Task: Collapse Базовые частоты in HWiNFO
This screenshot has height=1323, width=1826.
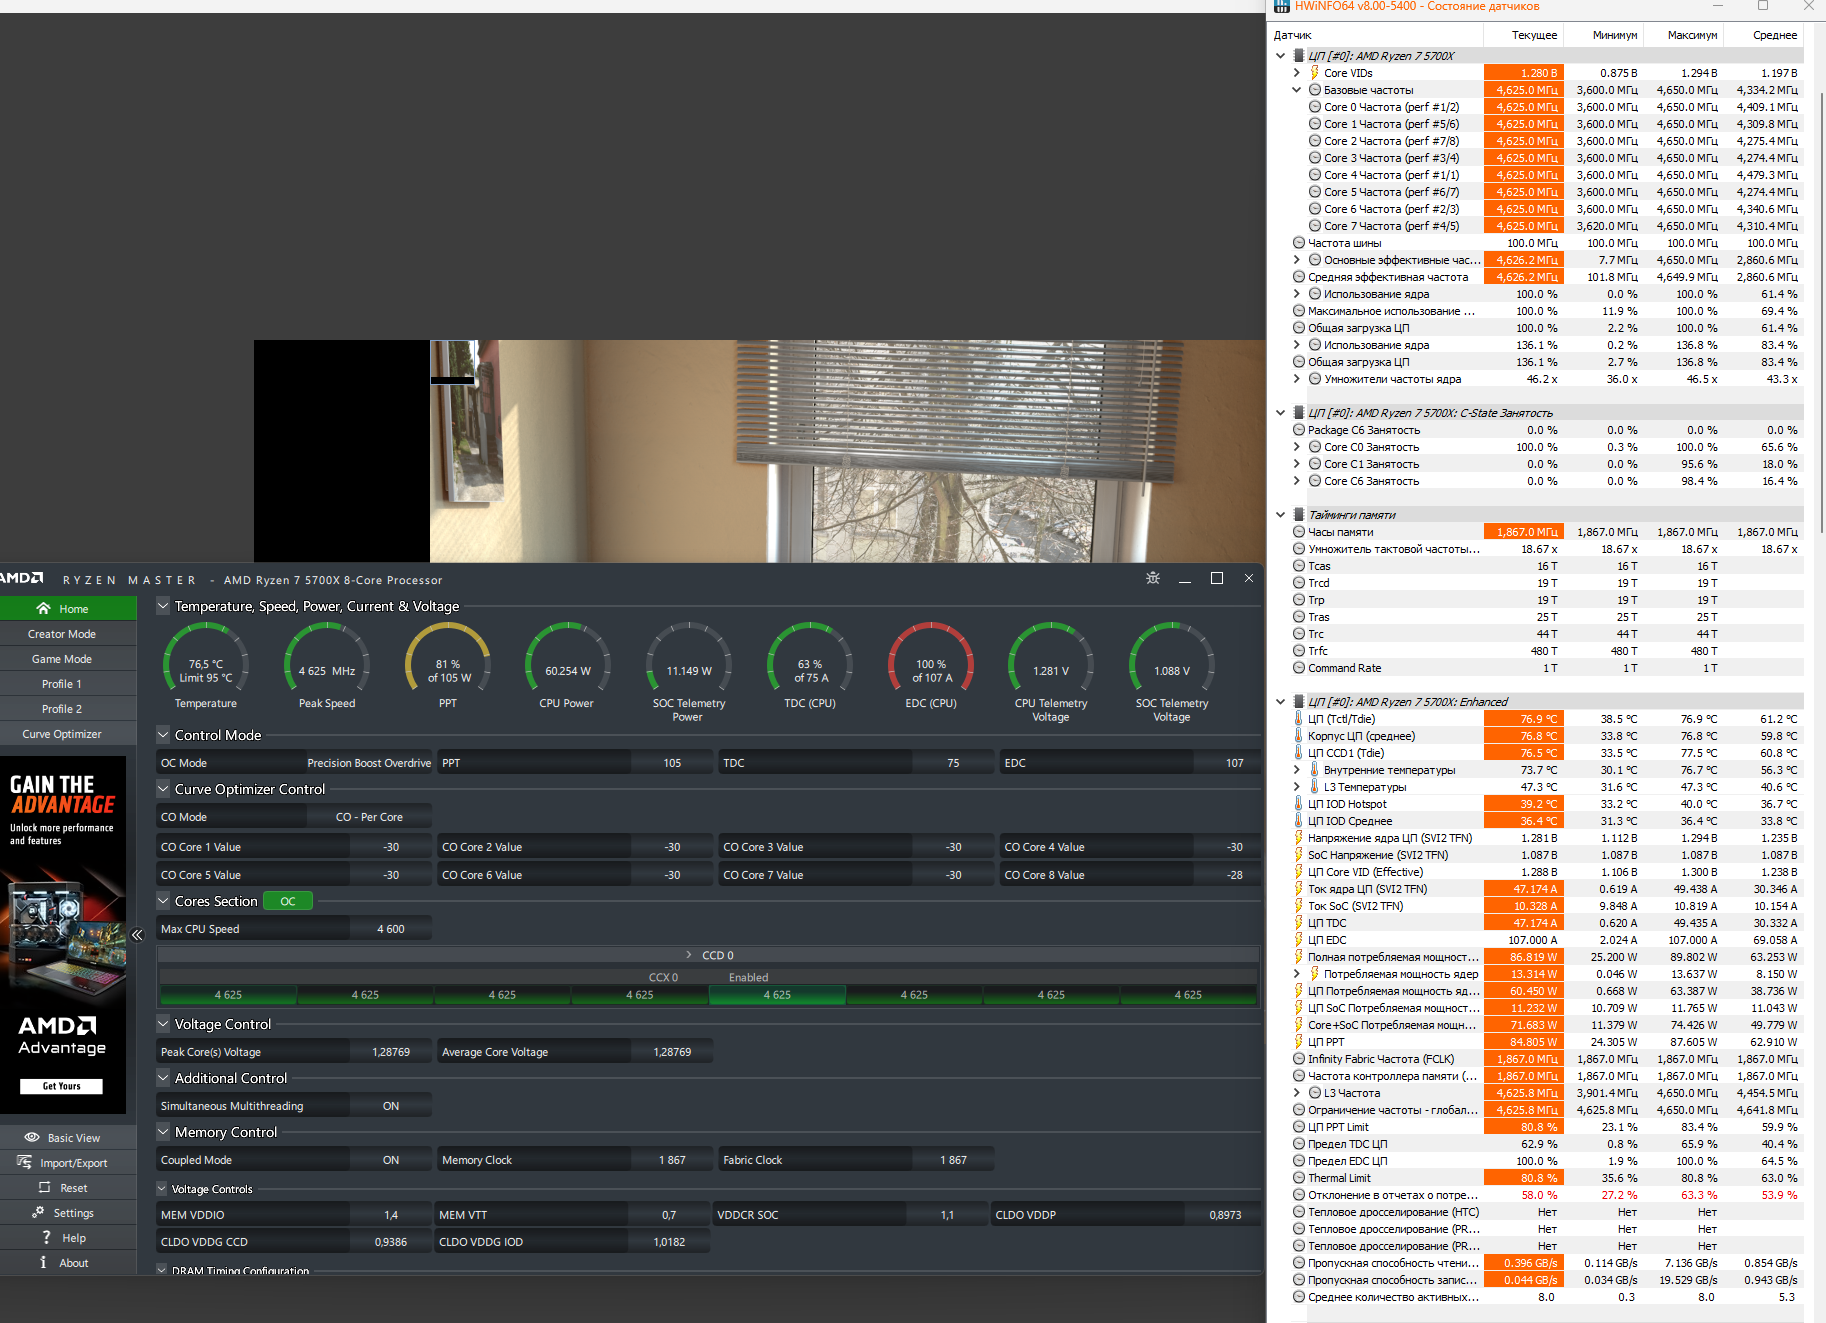Action: point(1297,90)
